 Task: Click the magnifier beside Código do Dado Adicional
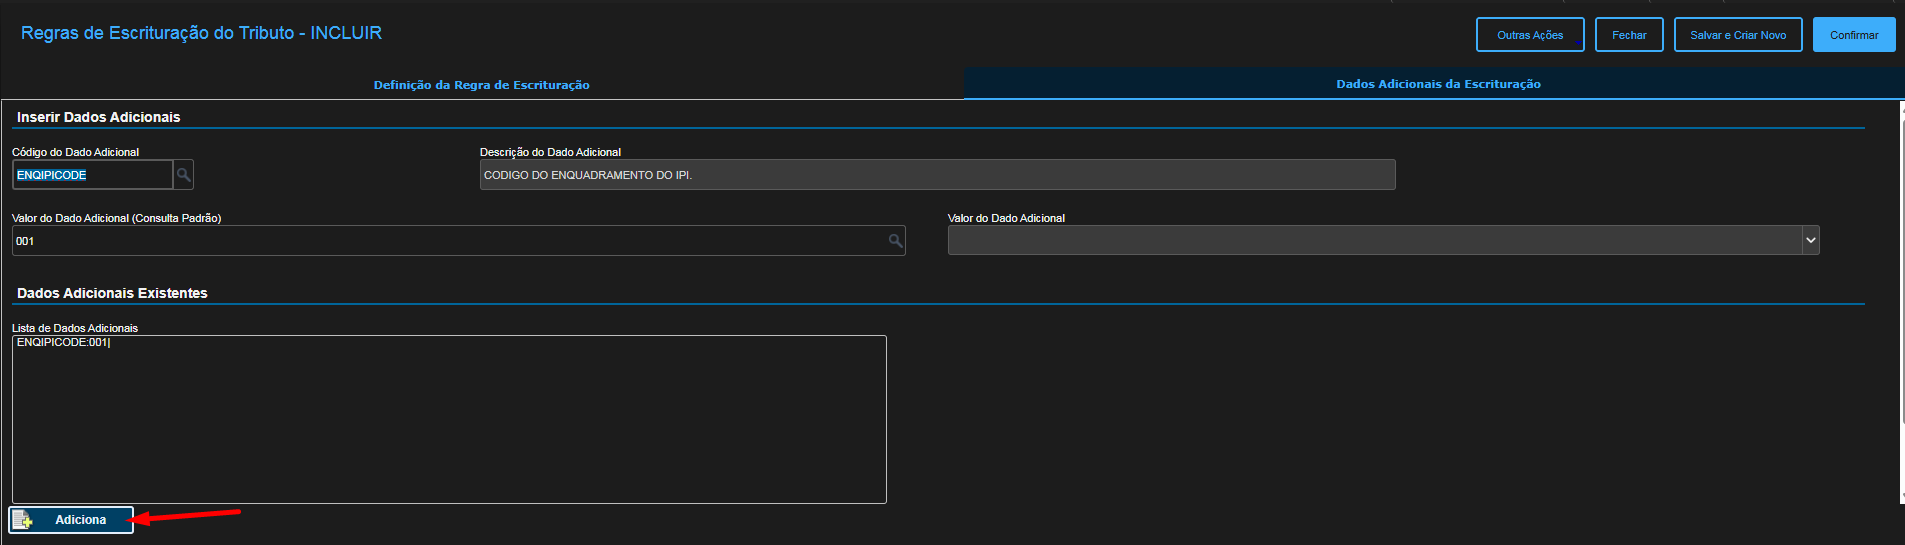coord(183,175)
